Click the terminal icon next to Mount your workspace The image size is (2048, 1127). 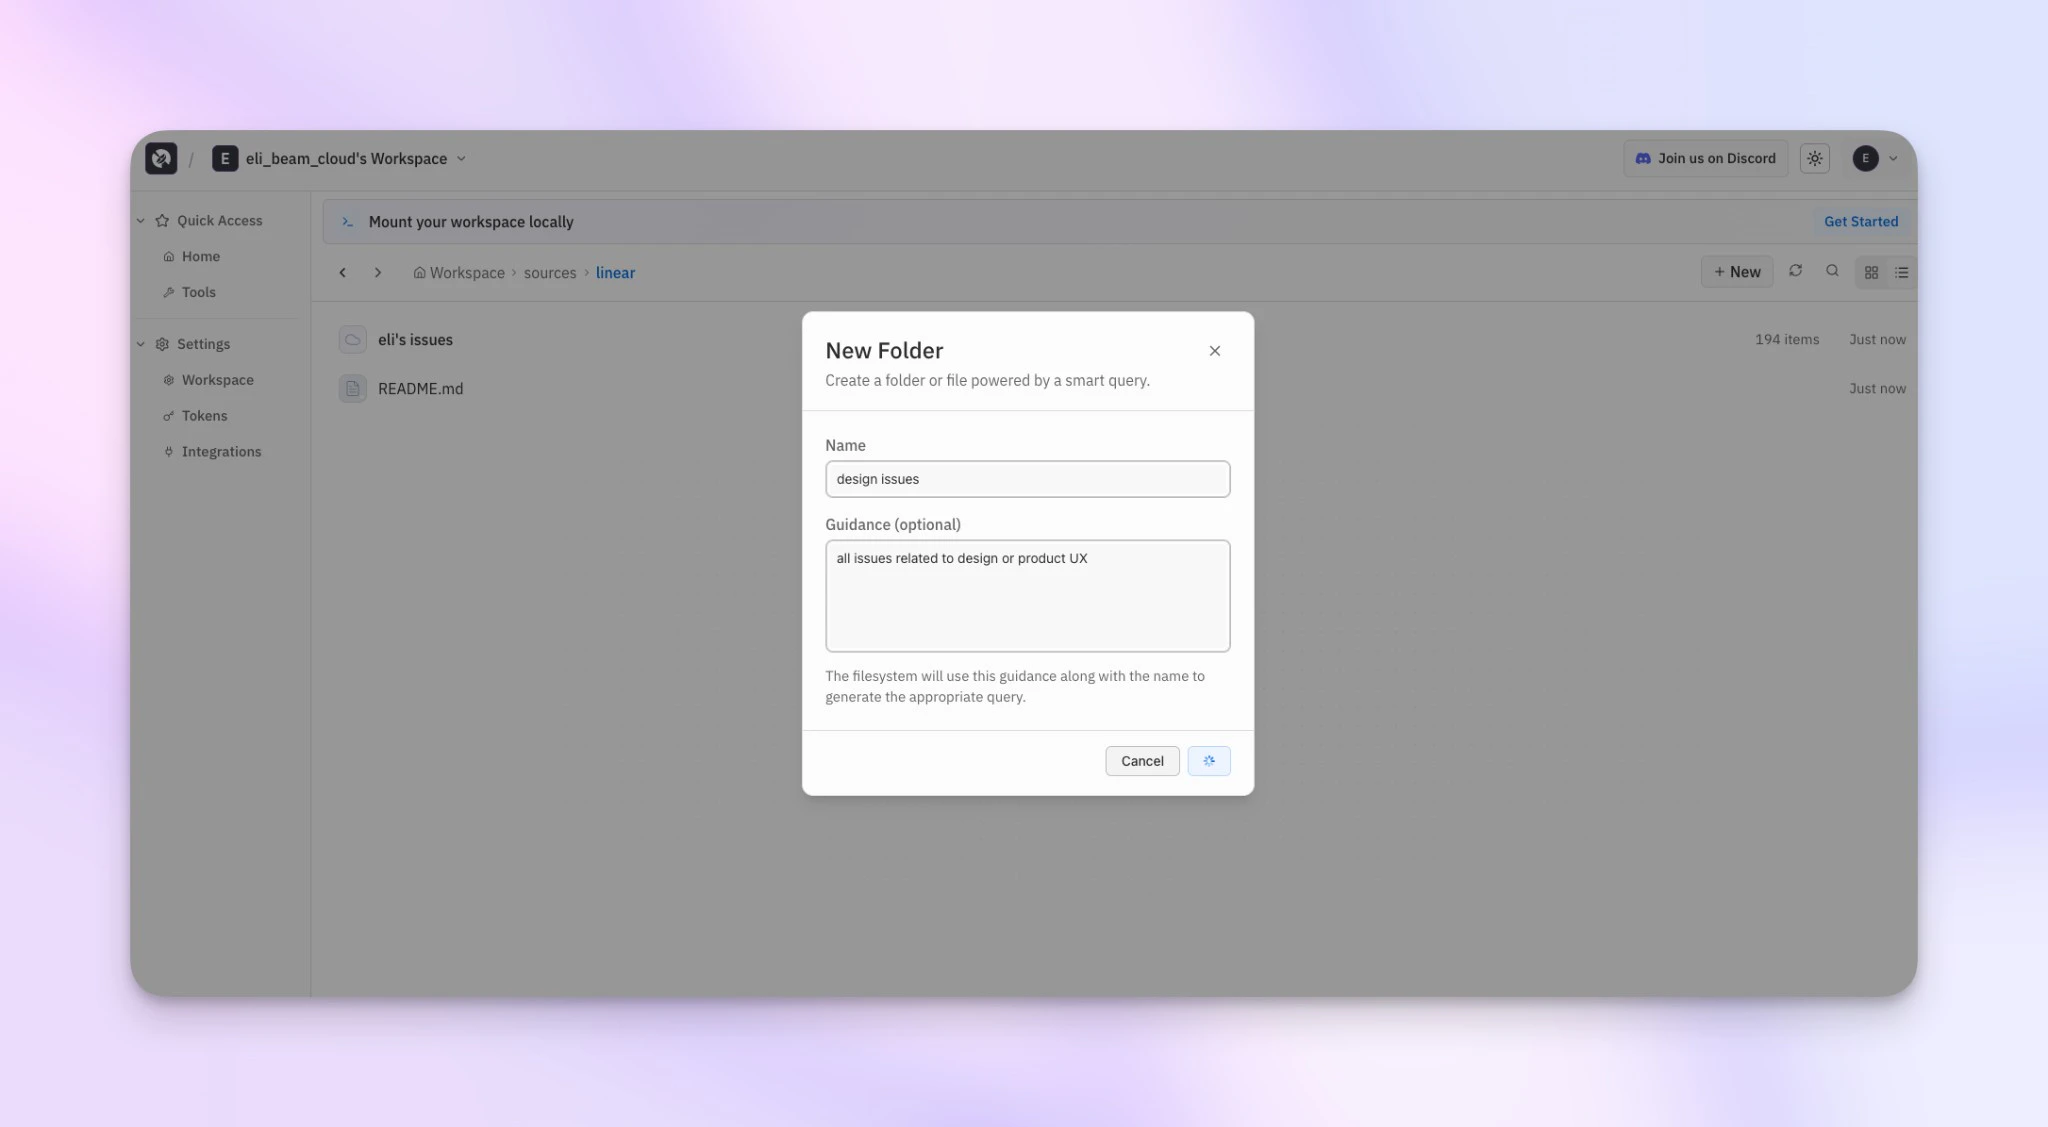(x=347, y=222)
